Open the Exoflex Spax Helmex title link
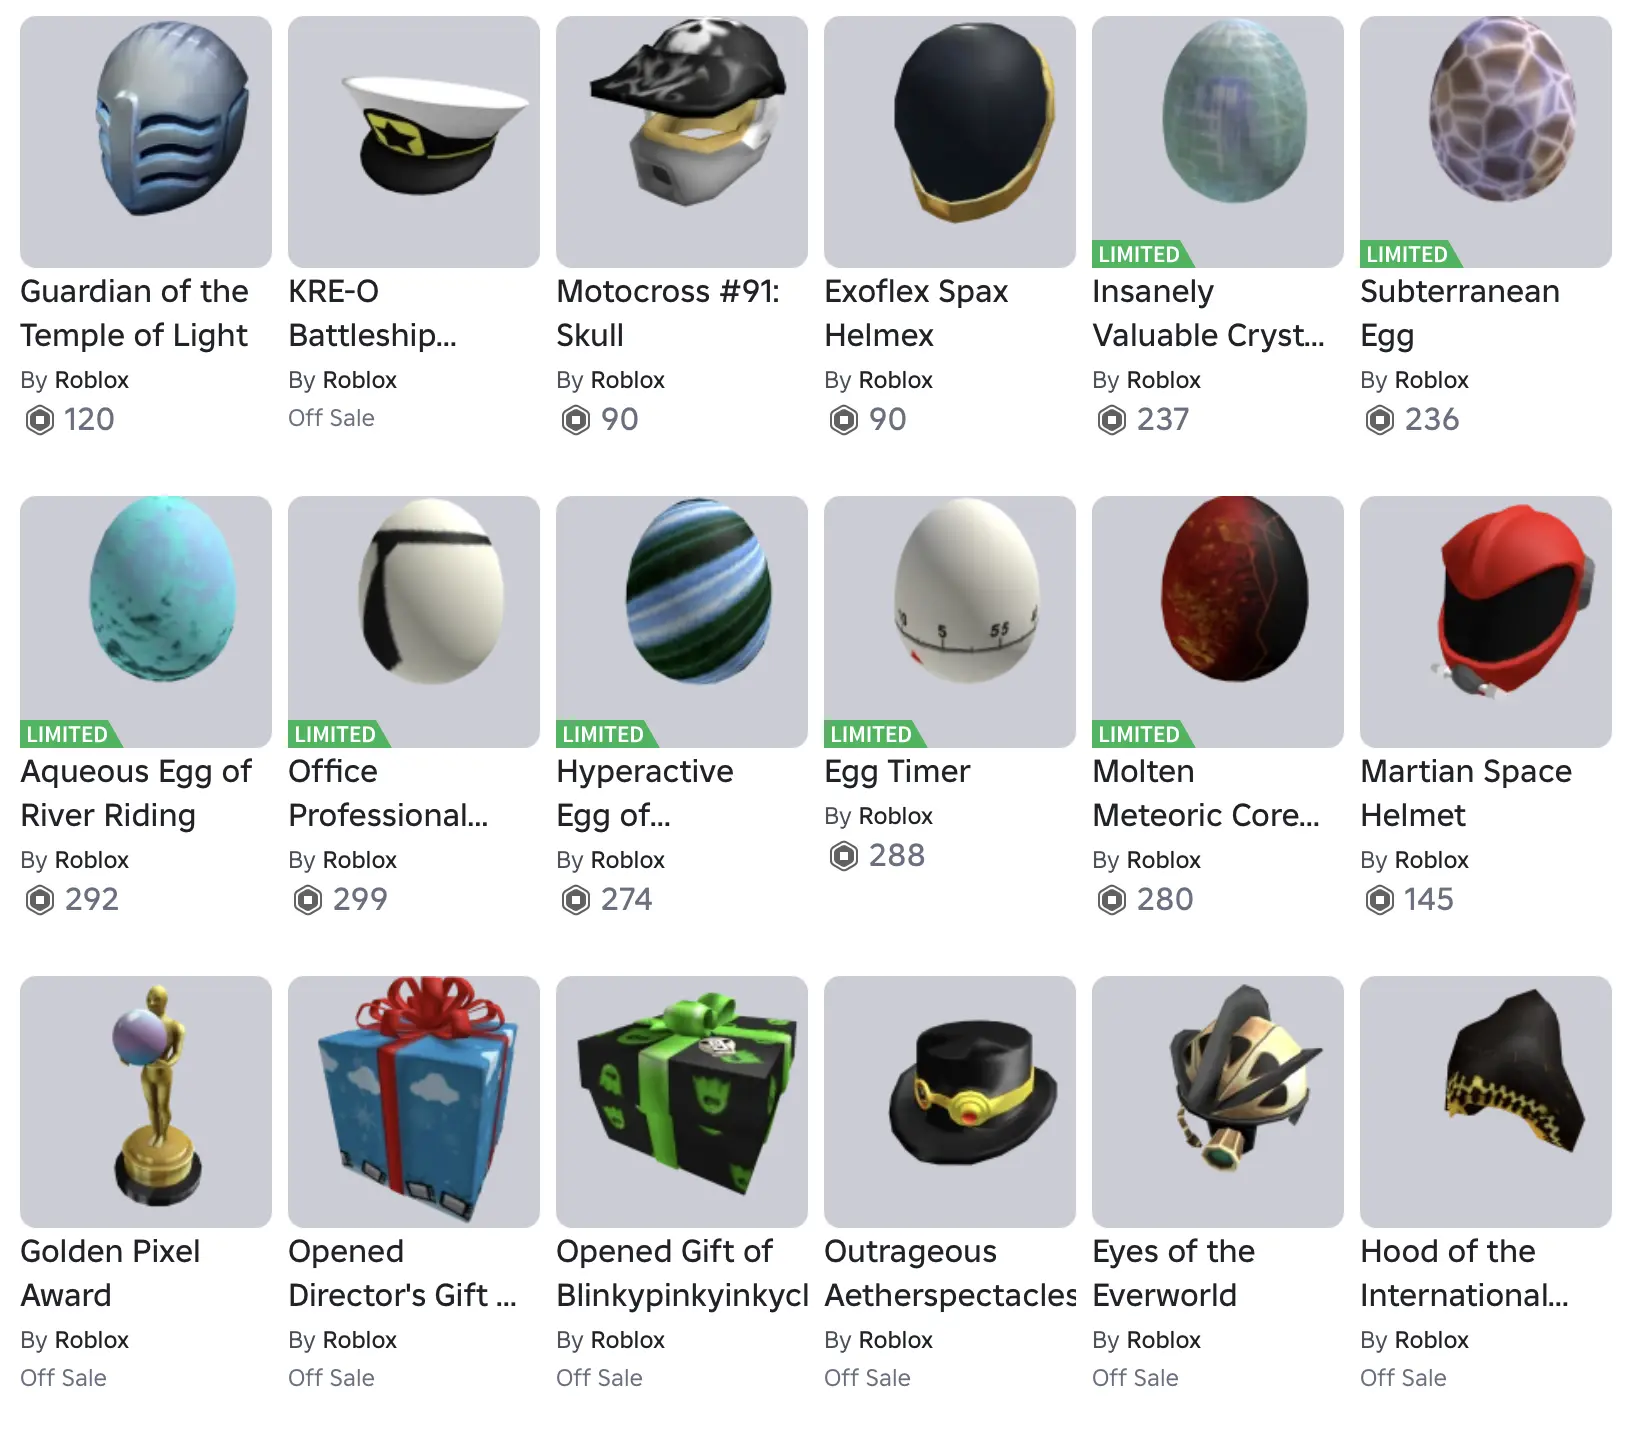This screenshot has width=1642, height=1436. (916, 313)
